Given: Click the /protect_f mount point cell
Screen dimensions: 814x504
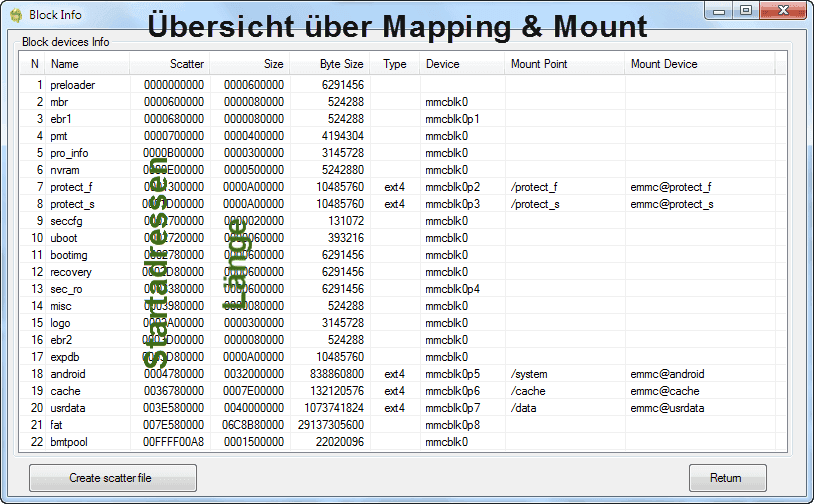Looking at the screenshot, I should [x=534, y=187].
